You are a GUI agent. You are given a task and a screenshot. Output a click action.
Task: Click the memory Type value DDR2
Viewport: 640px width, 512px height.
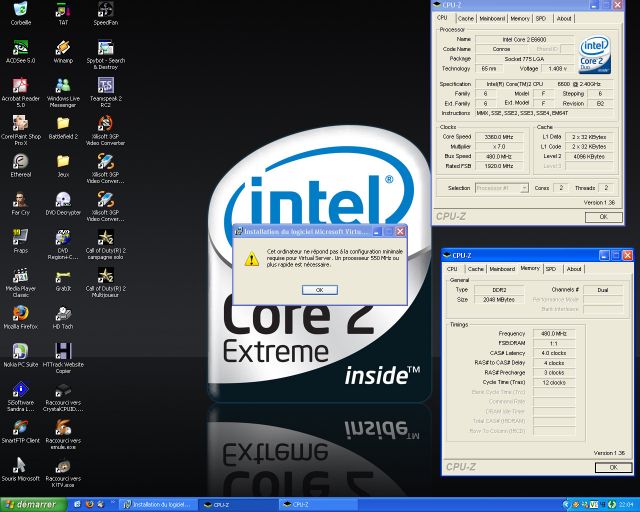[499, 290]
